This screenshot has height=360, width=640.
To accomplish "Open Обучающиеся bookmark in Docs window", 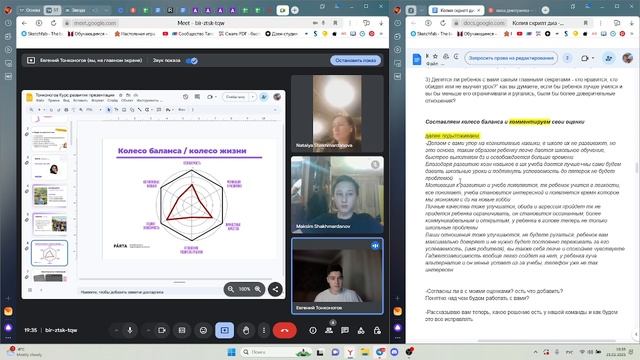I will (x=478, y=34).
